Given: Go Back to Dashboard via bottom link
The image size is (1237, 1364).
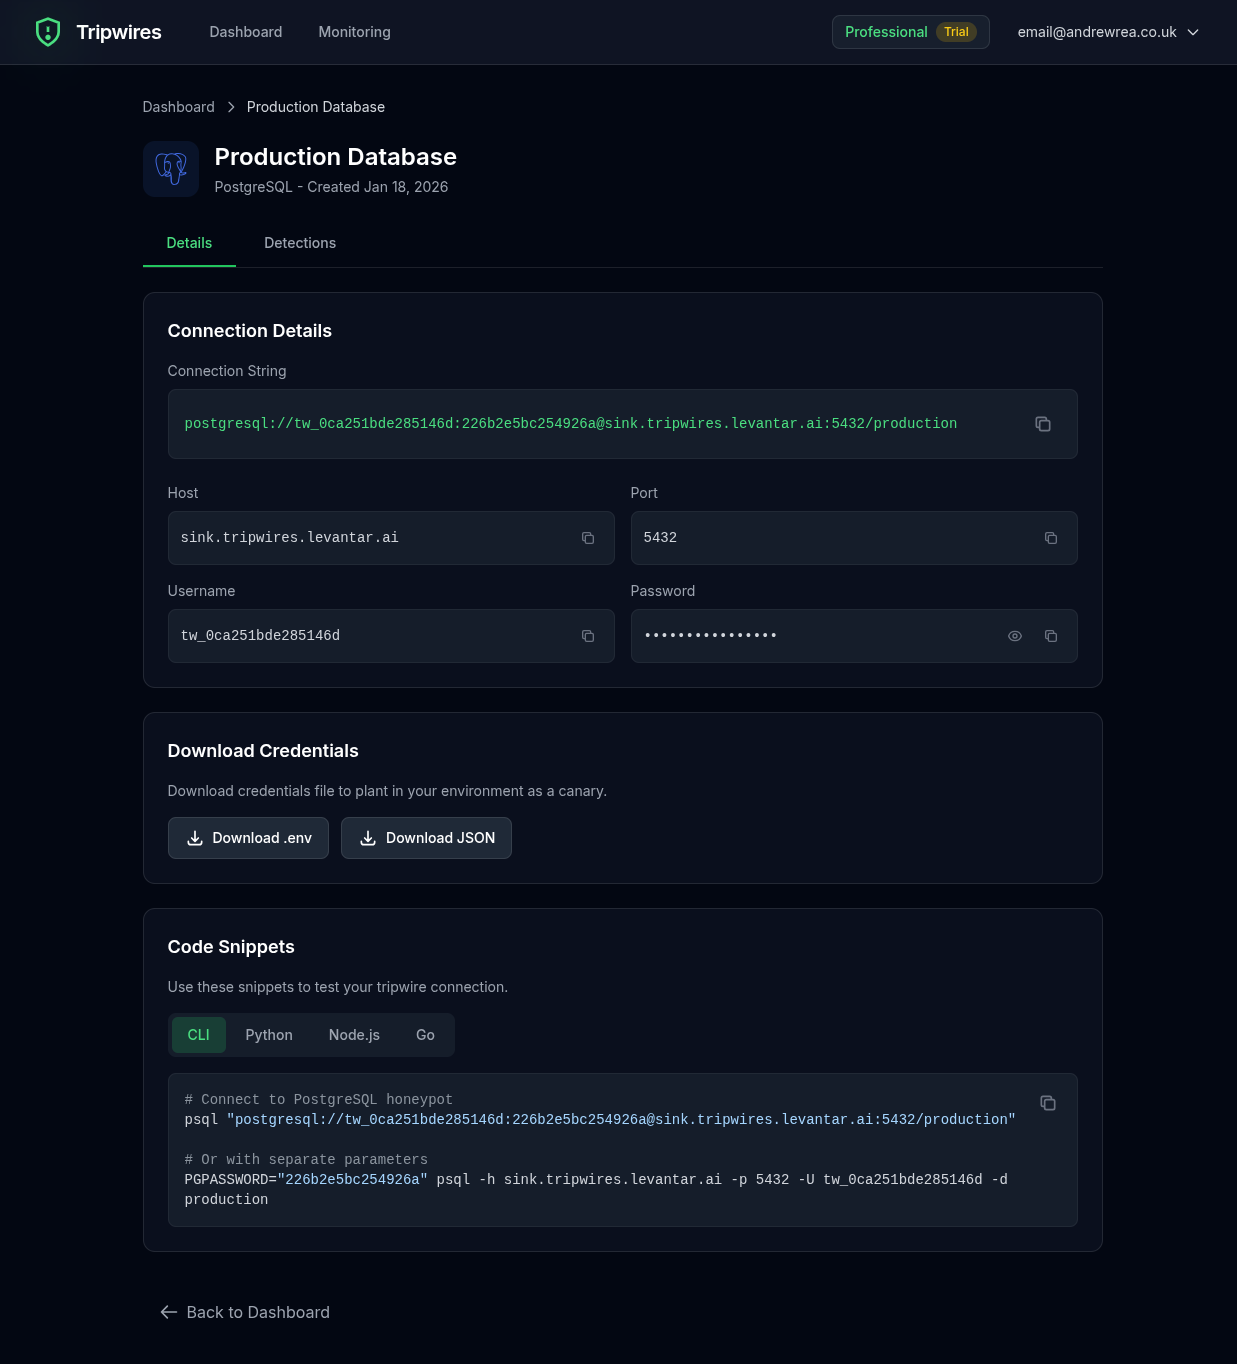Looking at the screenshot, I should 245,1312.
